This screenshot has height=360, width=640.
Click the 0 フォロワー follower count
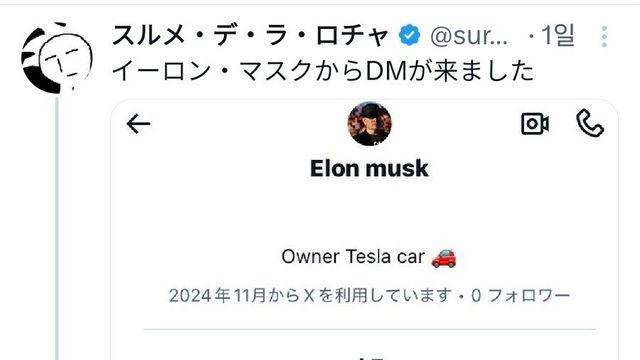tap(520, 296)
